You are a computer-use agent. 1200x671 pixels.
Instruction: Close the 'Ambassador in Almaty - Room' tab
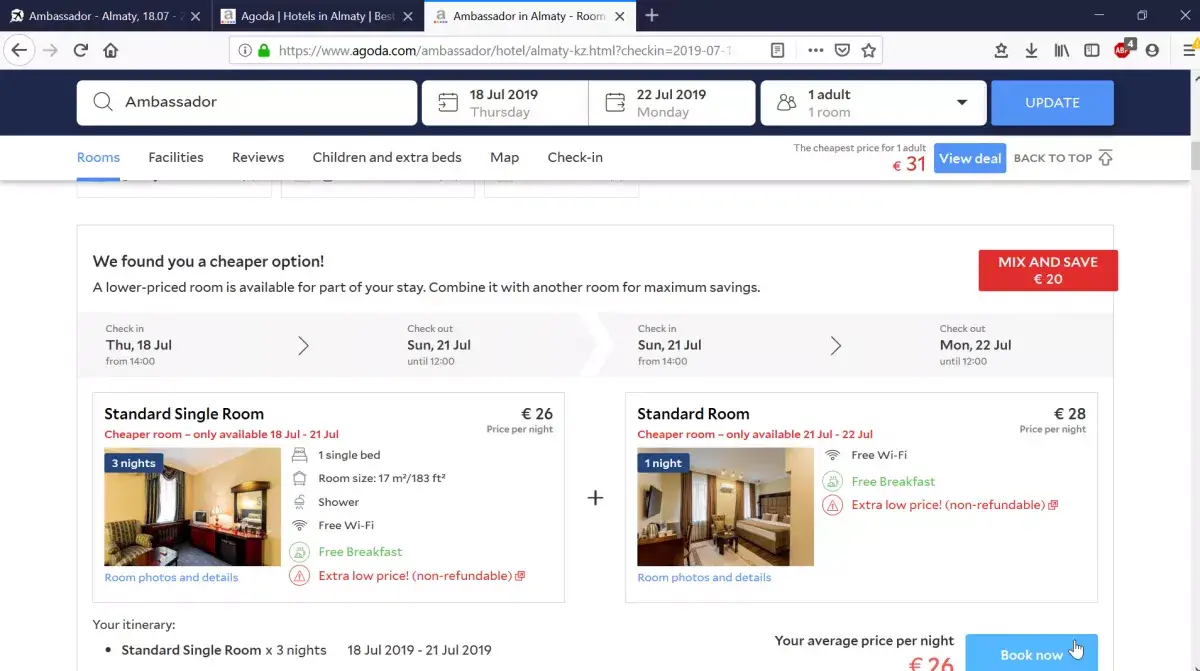621,16
